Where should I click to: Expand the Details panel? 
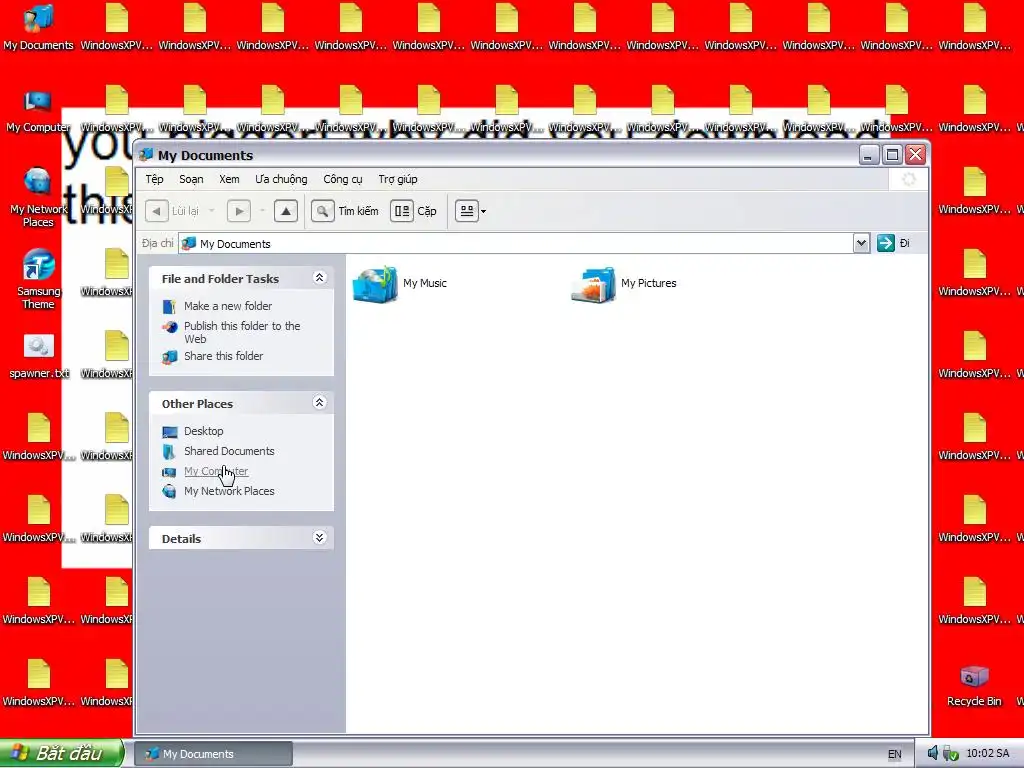tap(319, 538)
